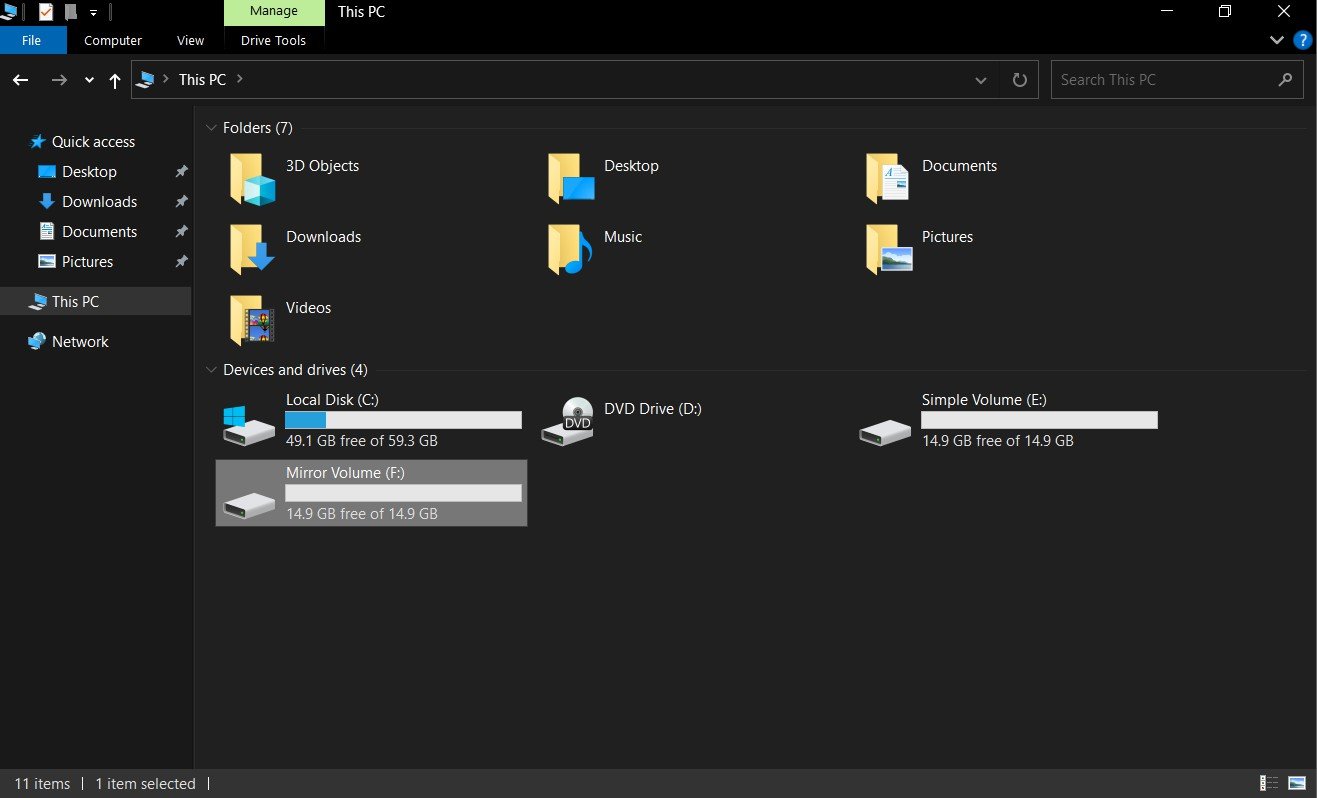The height and width of the screenshot is (798, 1317).
Task: Unpin Documents from Quick access
Action: point(181,232)
